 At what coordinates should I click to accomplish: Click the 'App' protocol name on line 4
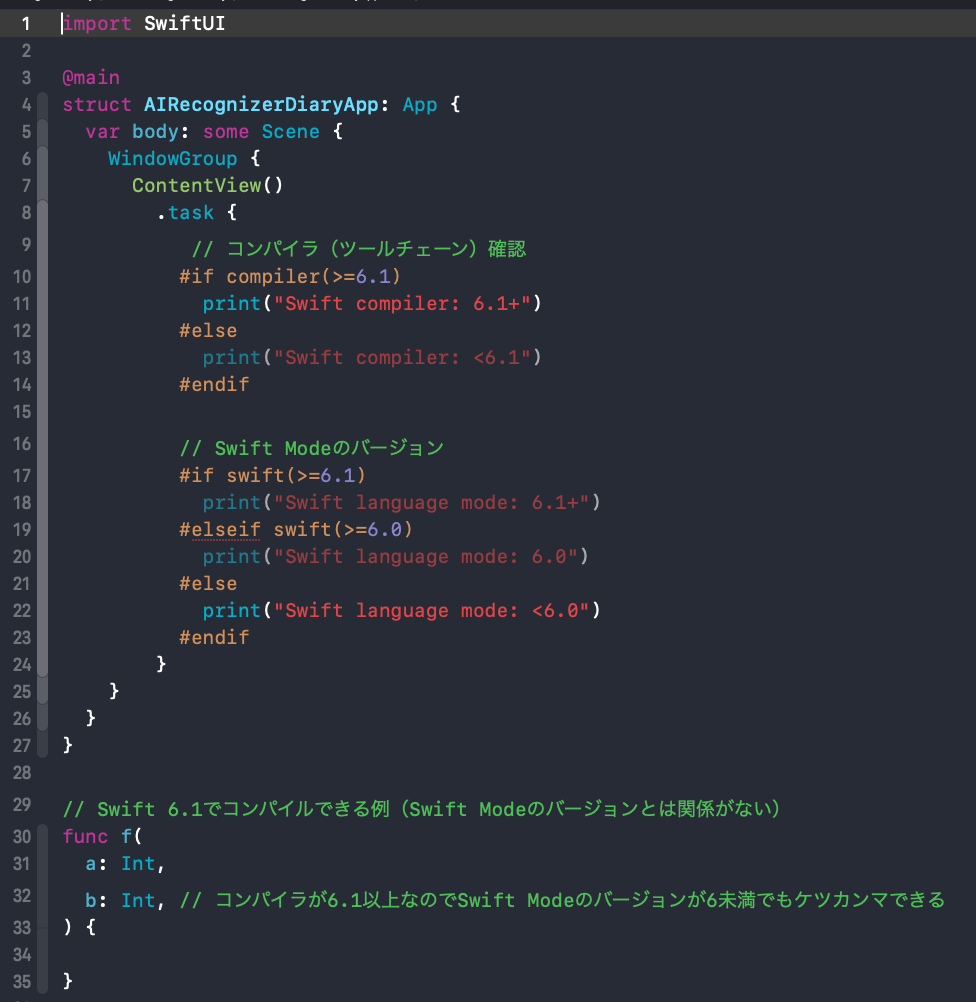click(x=420, y=105)
